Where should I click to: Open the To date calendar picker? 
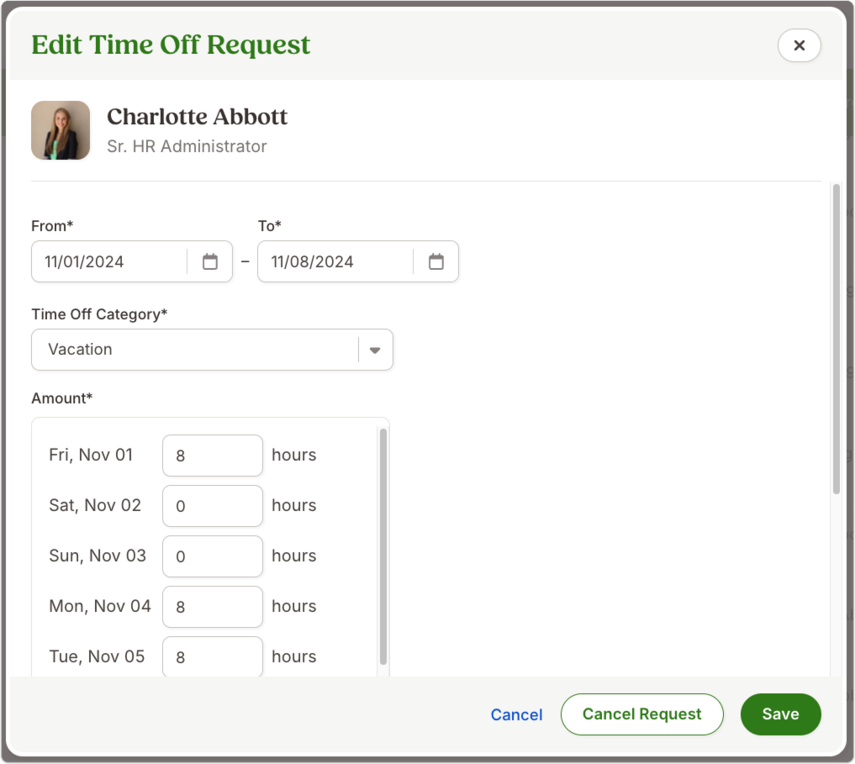tap(436, 262)
